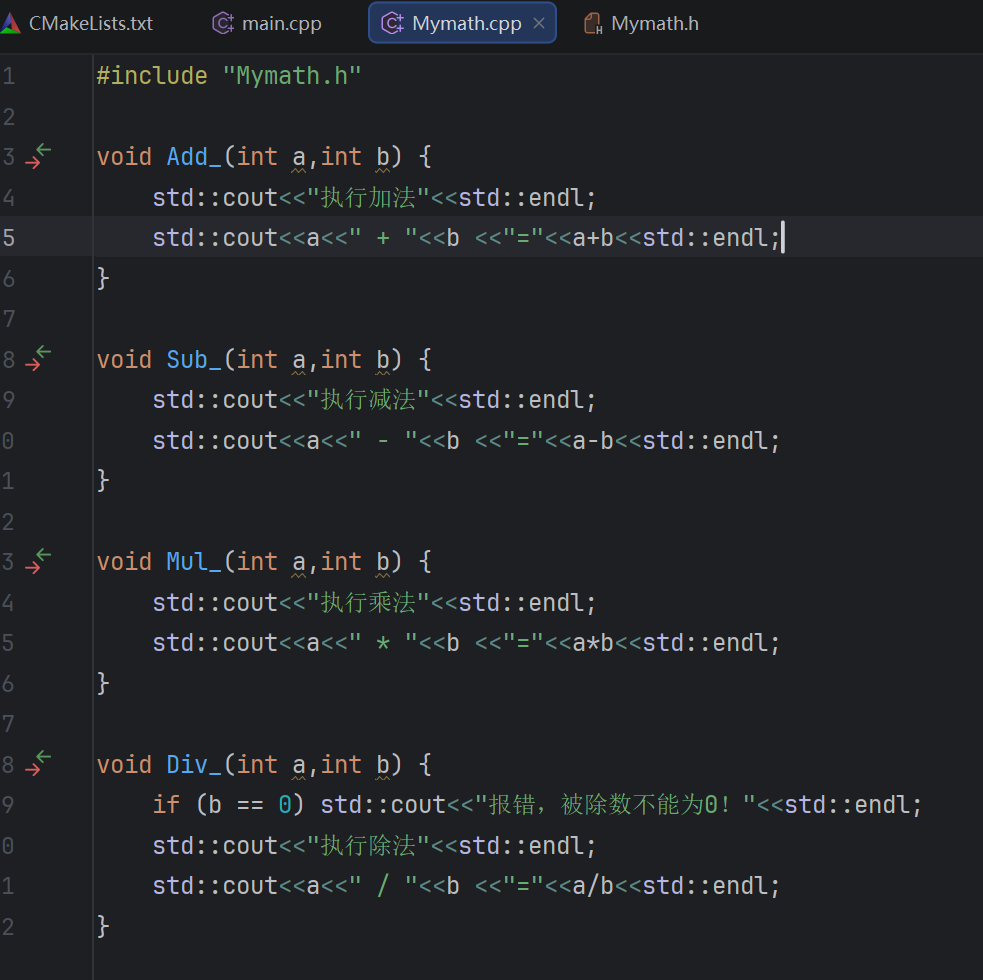Click the void keyword before Add_

(124, 157)
